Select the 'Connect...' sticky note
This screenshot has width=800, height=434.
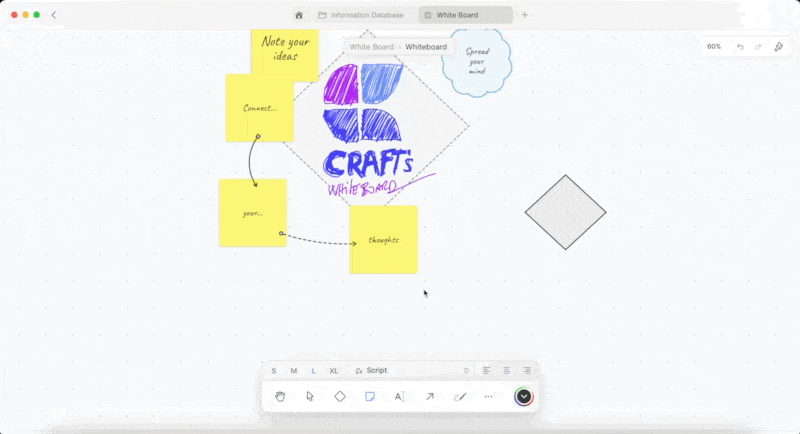(x=260, y=108)
